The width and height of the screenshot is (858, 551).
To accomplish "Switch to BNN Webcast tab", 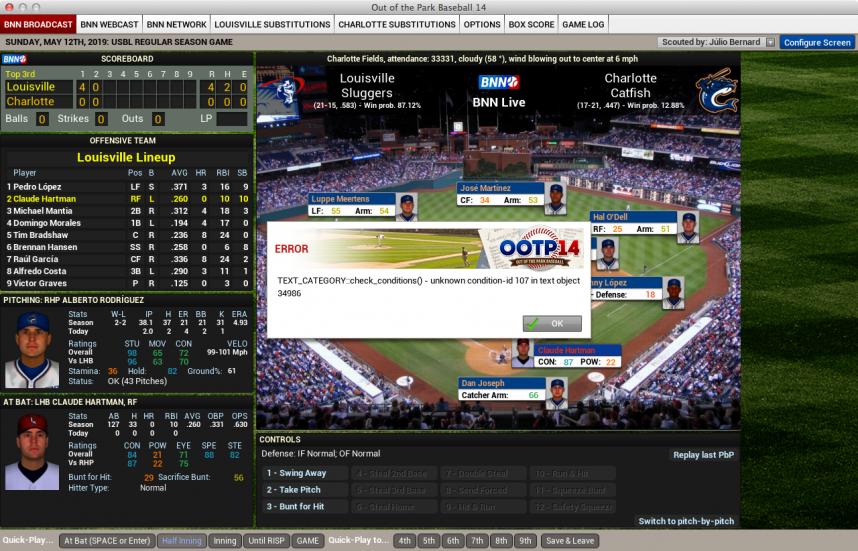I will 109,25.
